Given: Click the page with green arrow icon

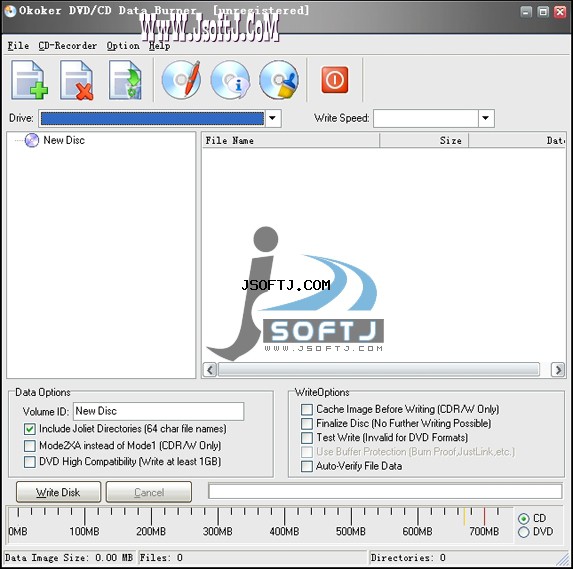Looking at the screenshot, I should (125, 80).
